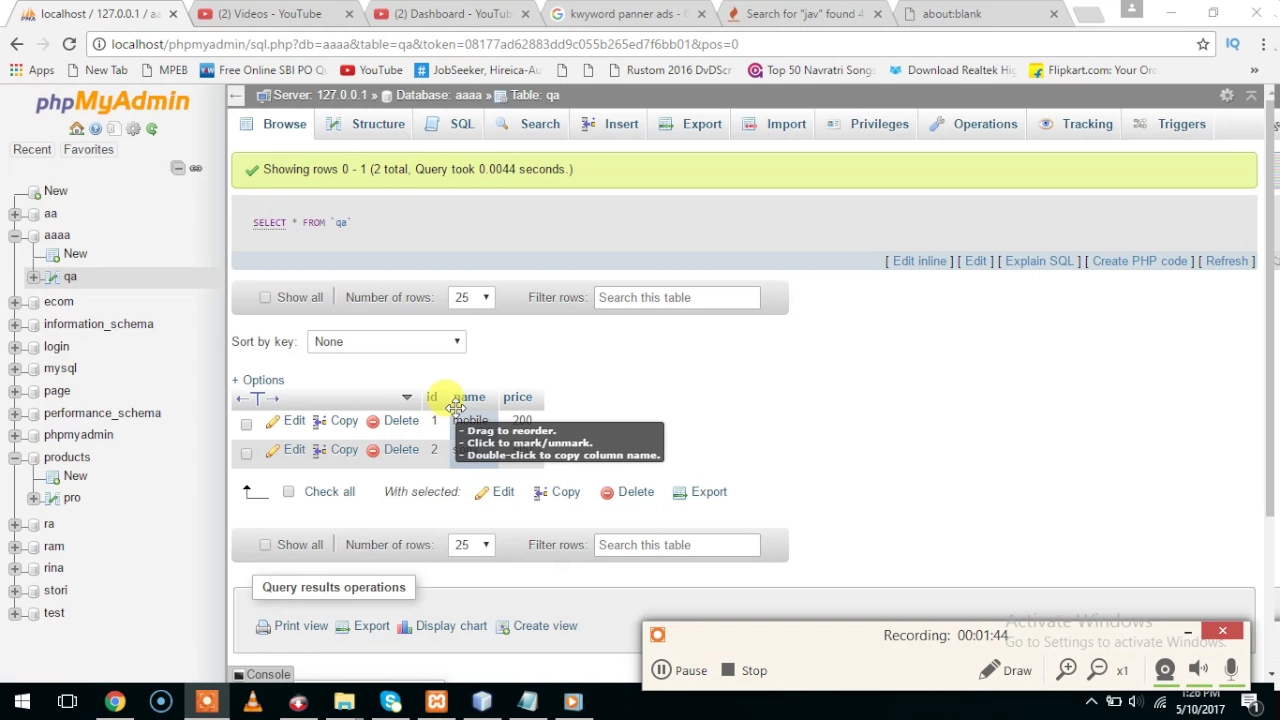Zoom in with recorder magnifier plus
Viewport: 1280px width, 720px height.
[1067, 670]
